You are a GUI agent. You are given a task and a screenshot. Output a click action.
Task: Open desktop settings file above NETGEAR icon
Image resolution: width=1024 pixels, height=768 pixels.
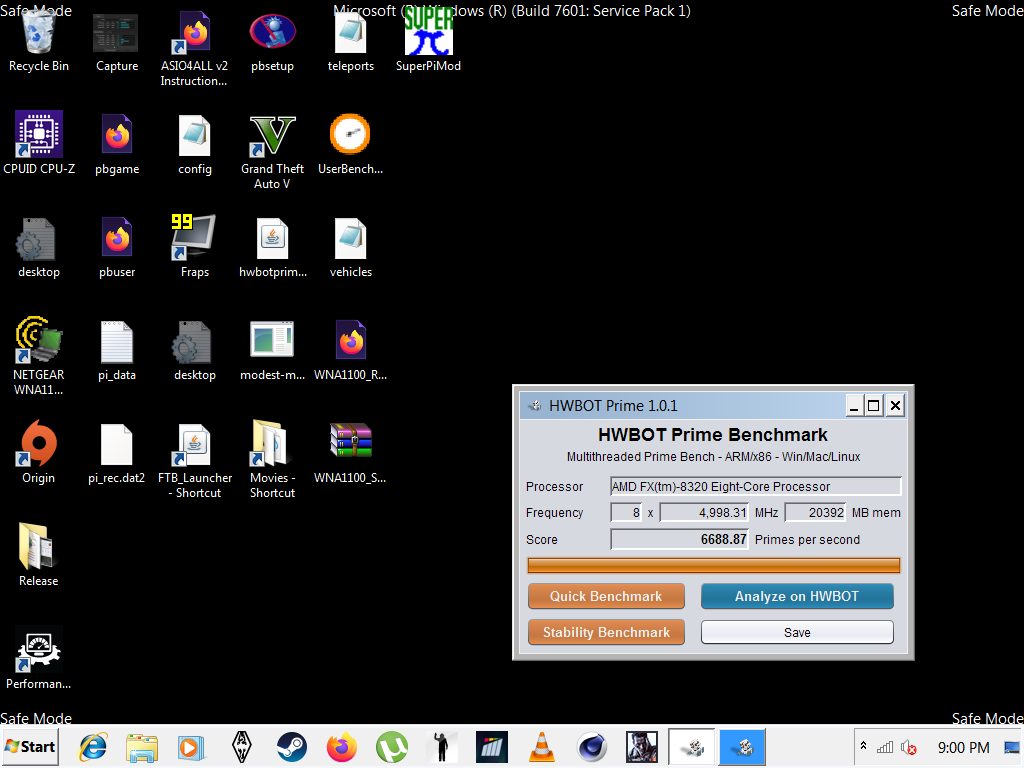tap(39, 247)
